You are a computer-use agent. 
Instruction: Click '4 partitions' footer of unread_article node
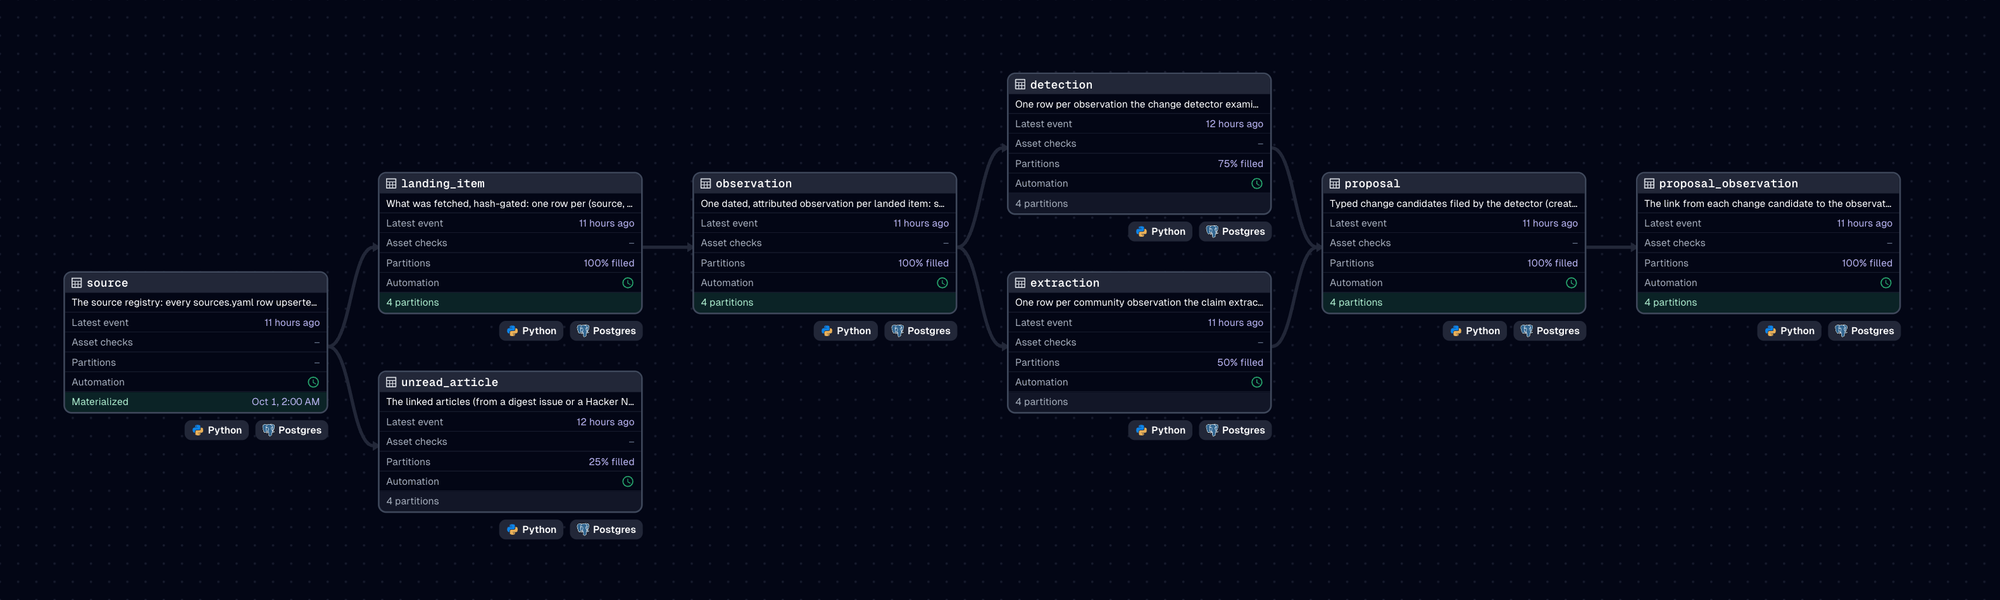tap(510, 501)
